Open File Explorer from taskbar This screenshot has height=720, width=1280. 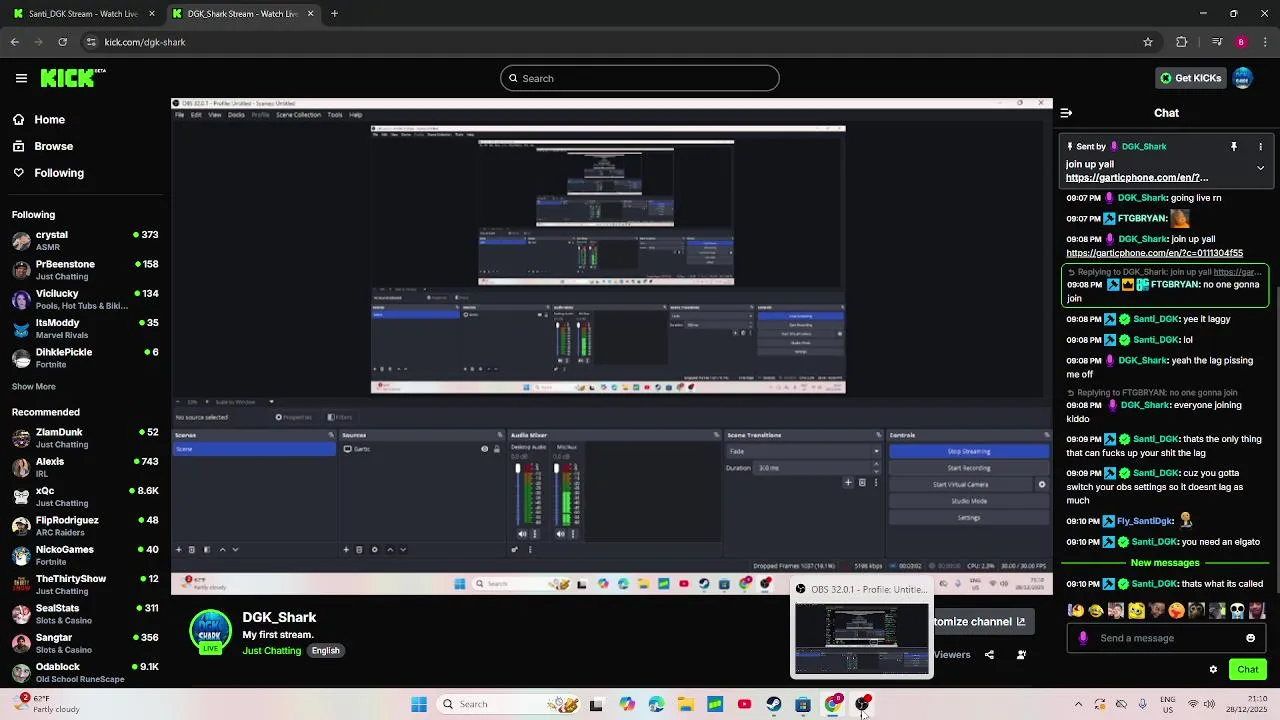(x=685, y=704)
